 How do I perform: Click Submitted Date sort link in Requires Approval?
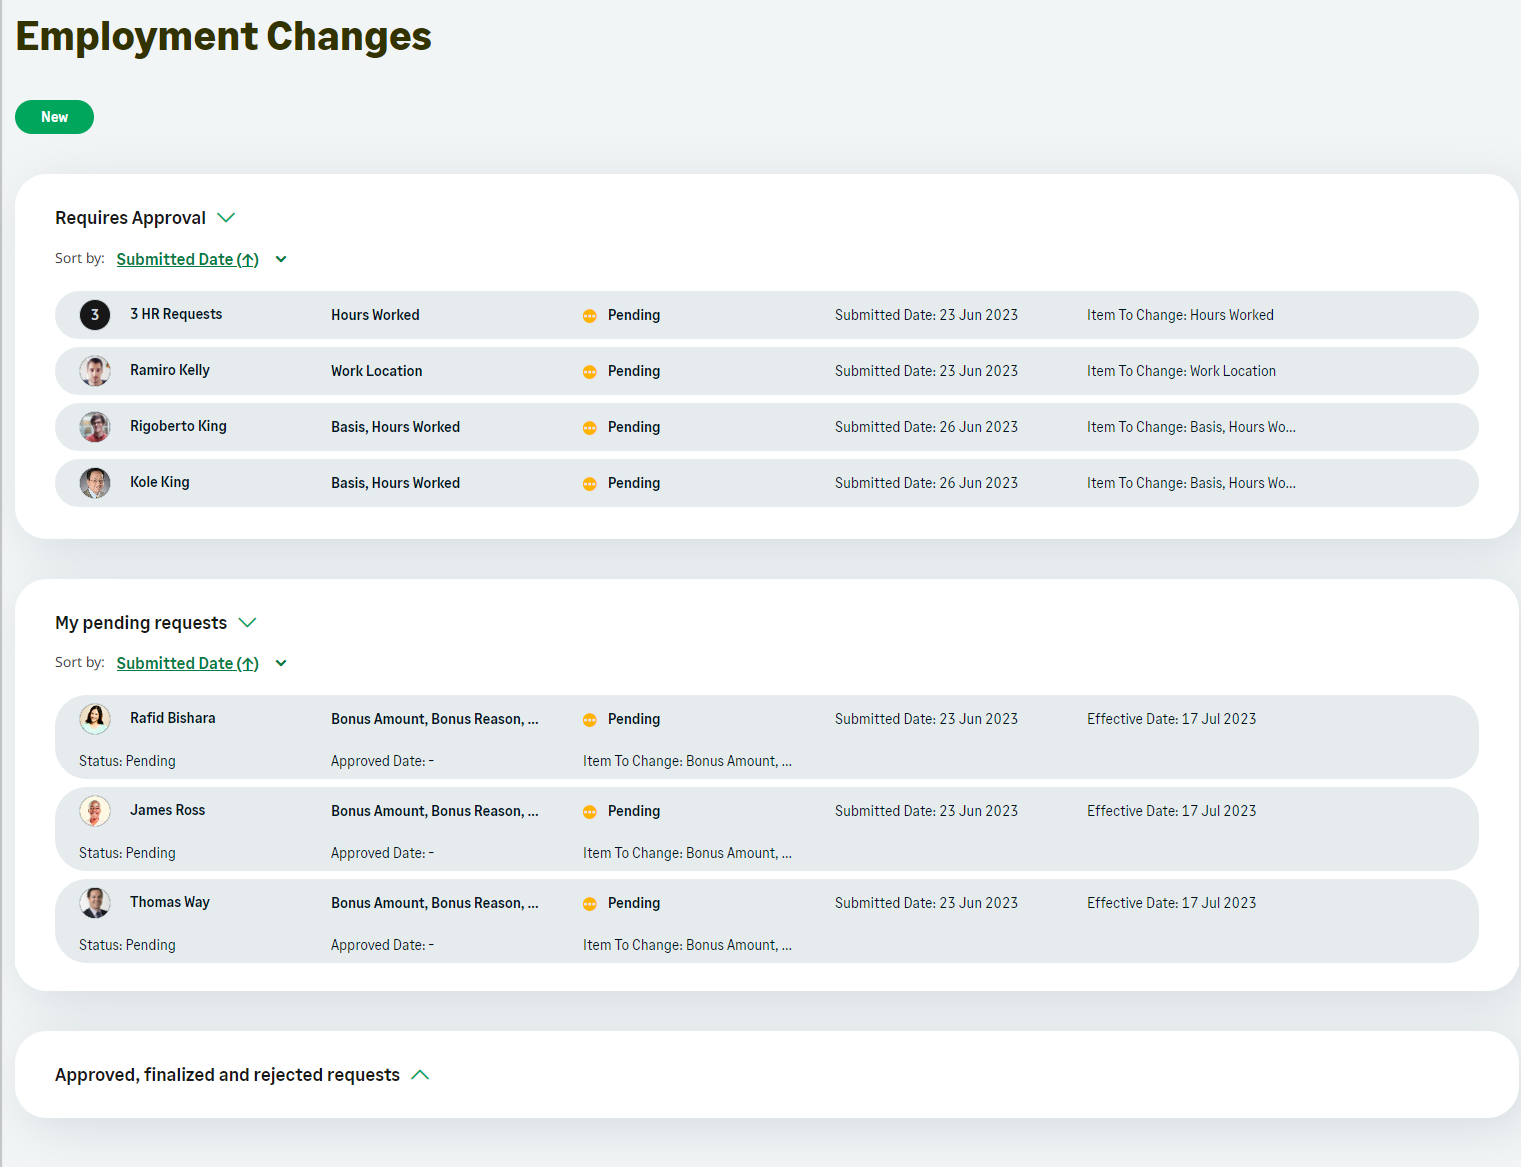(187, 260)
